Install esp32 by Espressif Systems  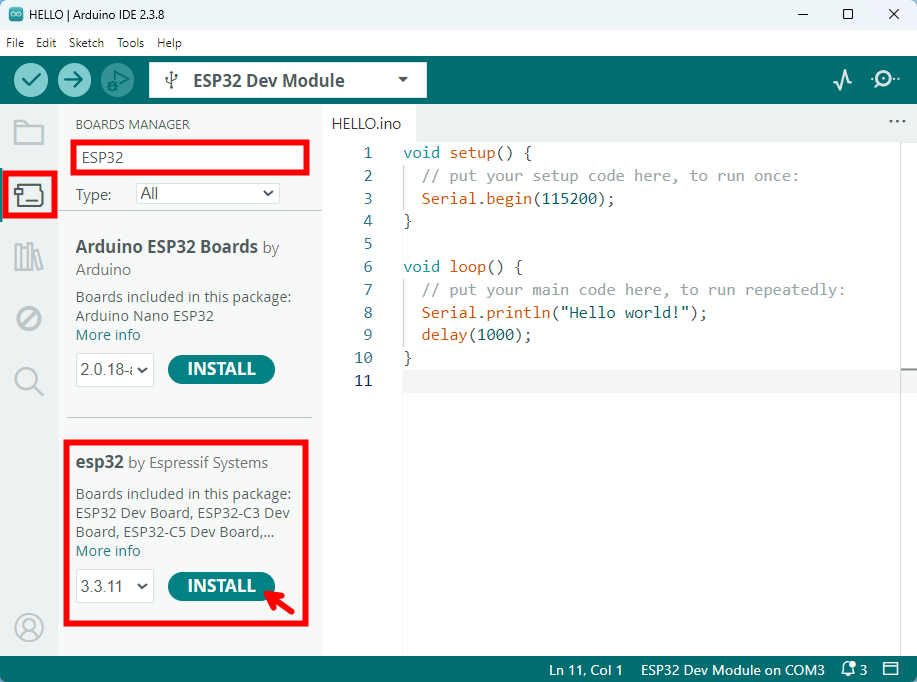click(x=221, y=586)
